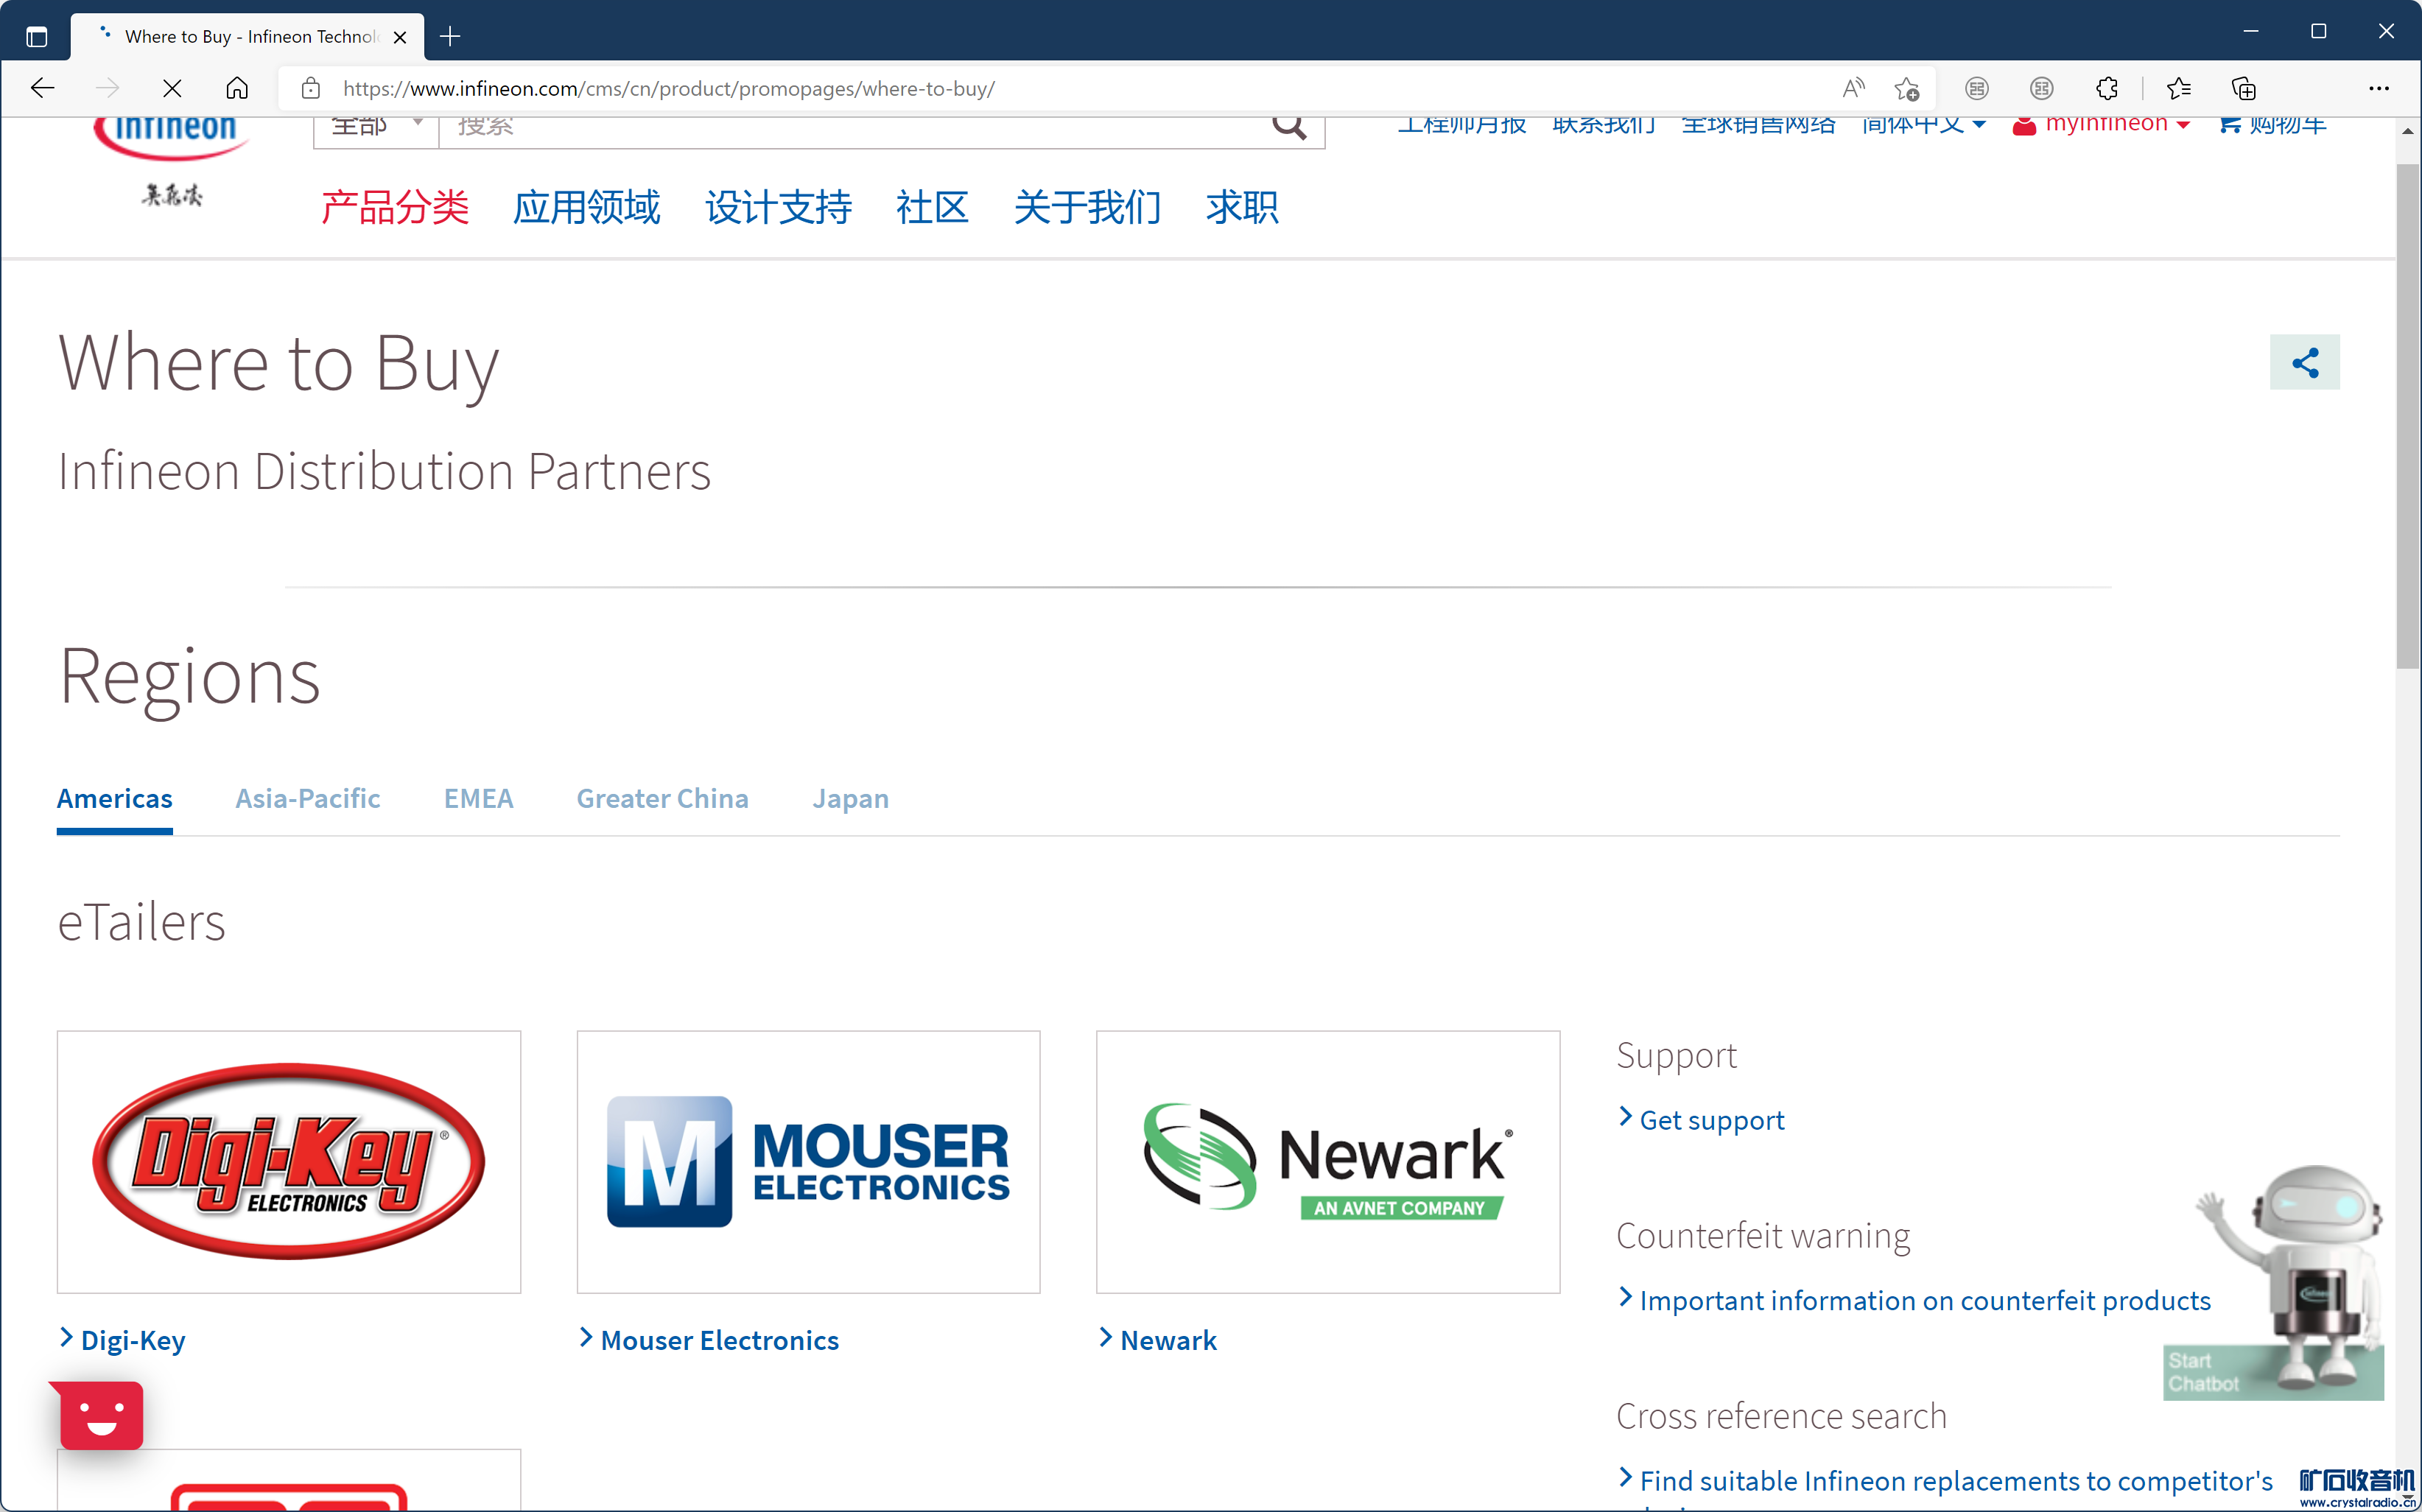The image size is (2422, 1512).
Task: Click the Read aloud icon
Action: tap(1853, 89)
